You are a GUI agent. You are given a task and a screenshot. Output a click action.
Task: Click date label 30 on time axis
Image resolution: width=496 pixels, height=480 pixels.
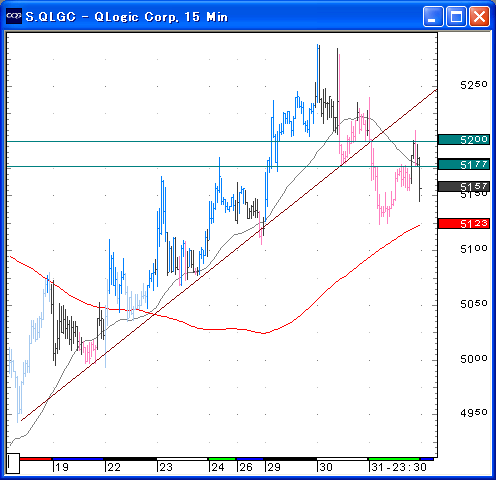point(326,467)
